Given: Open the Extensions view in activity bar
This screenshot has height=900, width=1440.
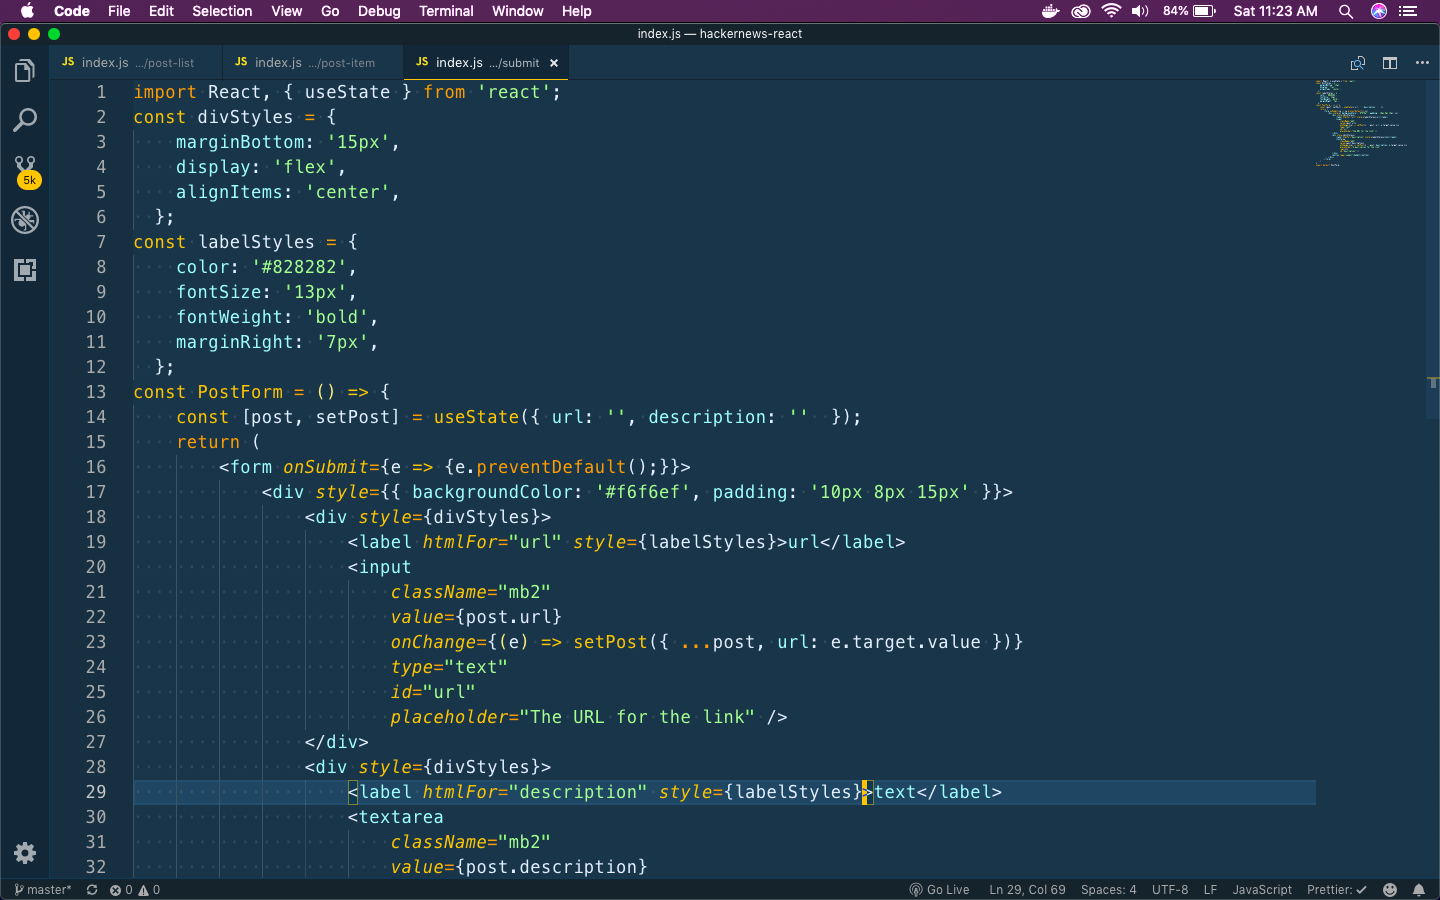Looking at the screenshot, I should pos(25,270).
